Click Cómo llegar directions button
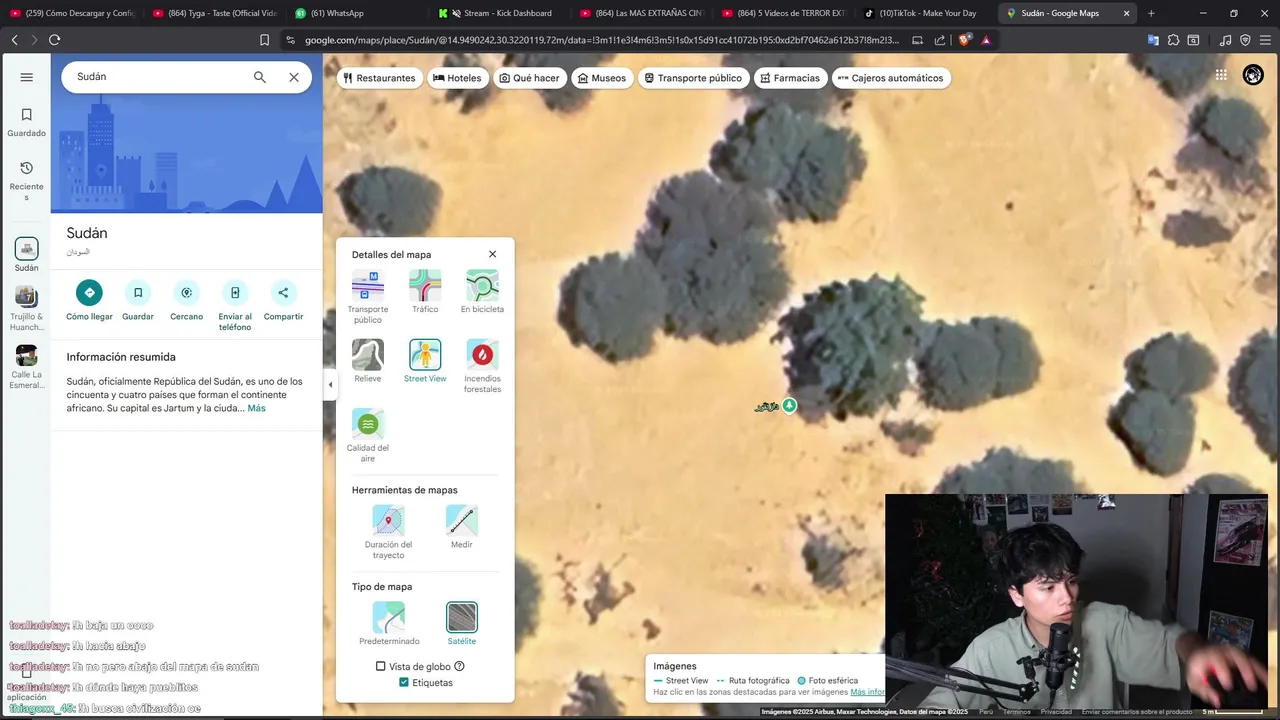The height and width of the screenshot is (720, 1280). pyautogui.click(x=89, y=301)
